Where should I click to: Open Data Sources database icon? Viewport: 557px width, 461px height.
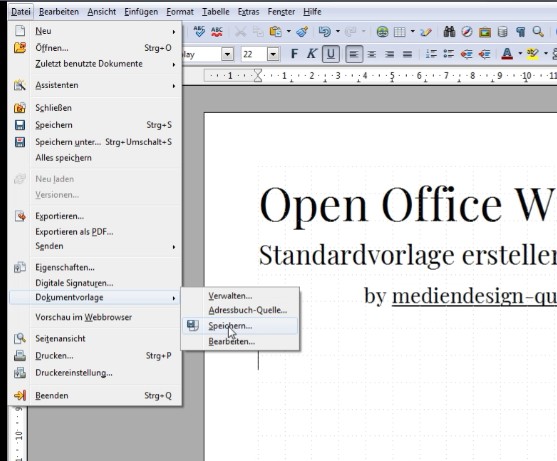point(502,32)
